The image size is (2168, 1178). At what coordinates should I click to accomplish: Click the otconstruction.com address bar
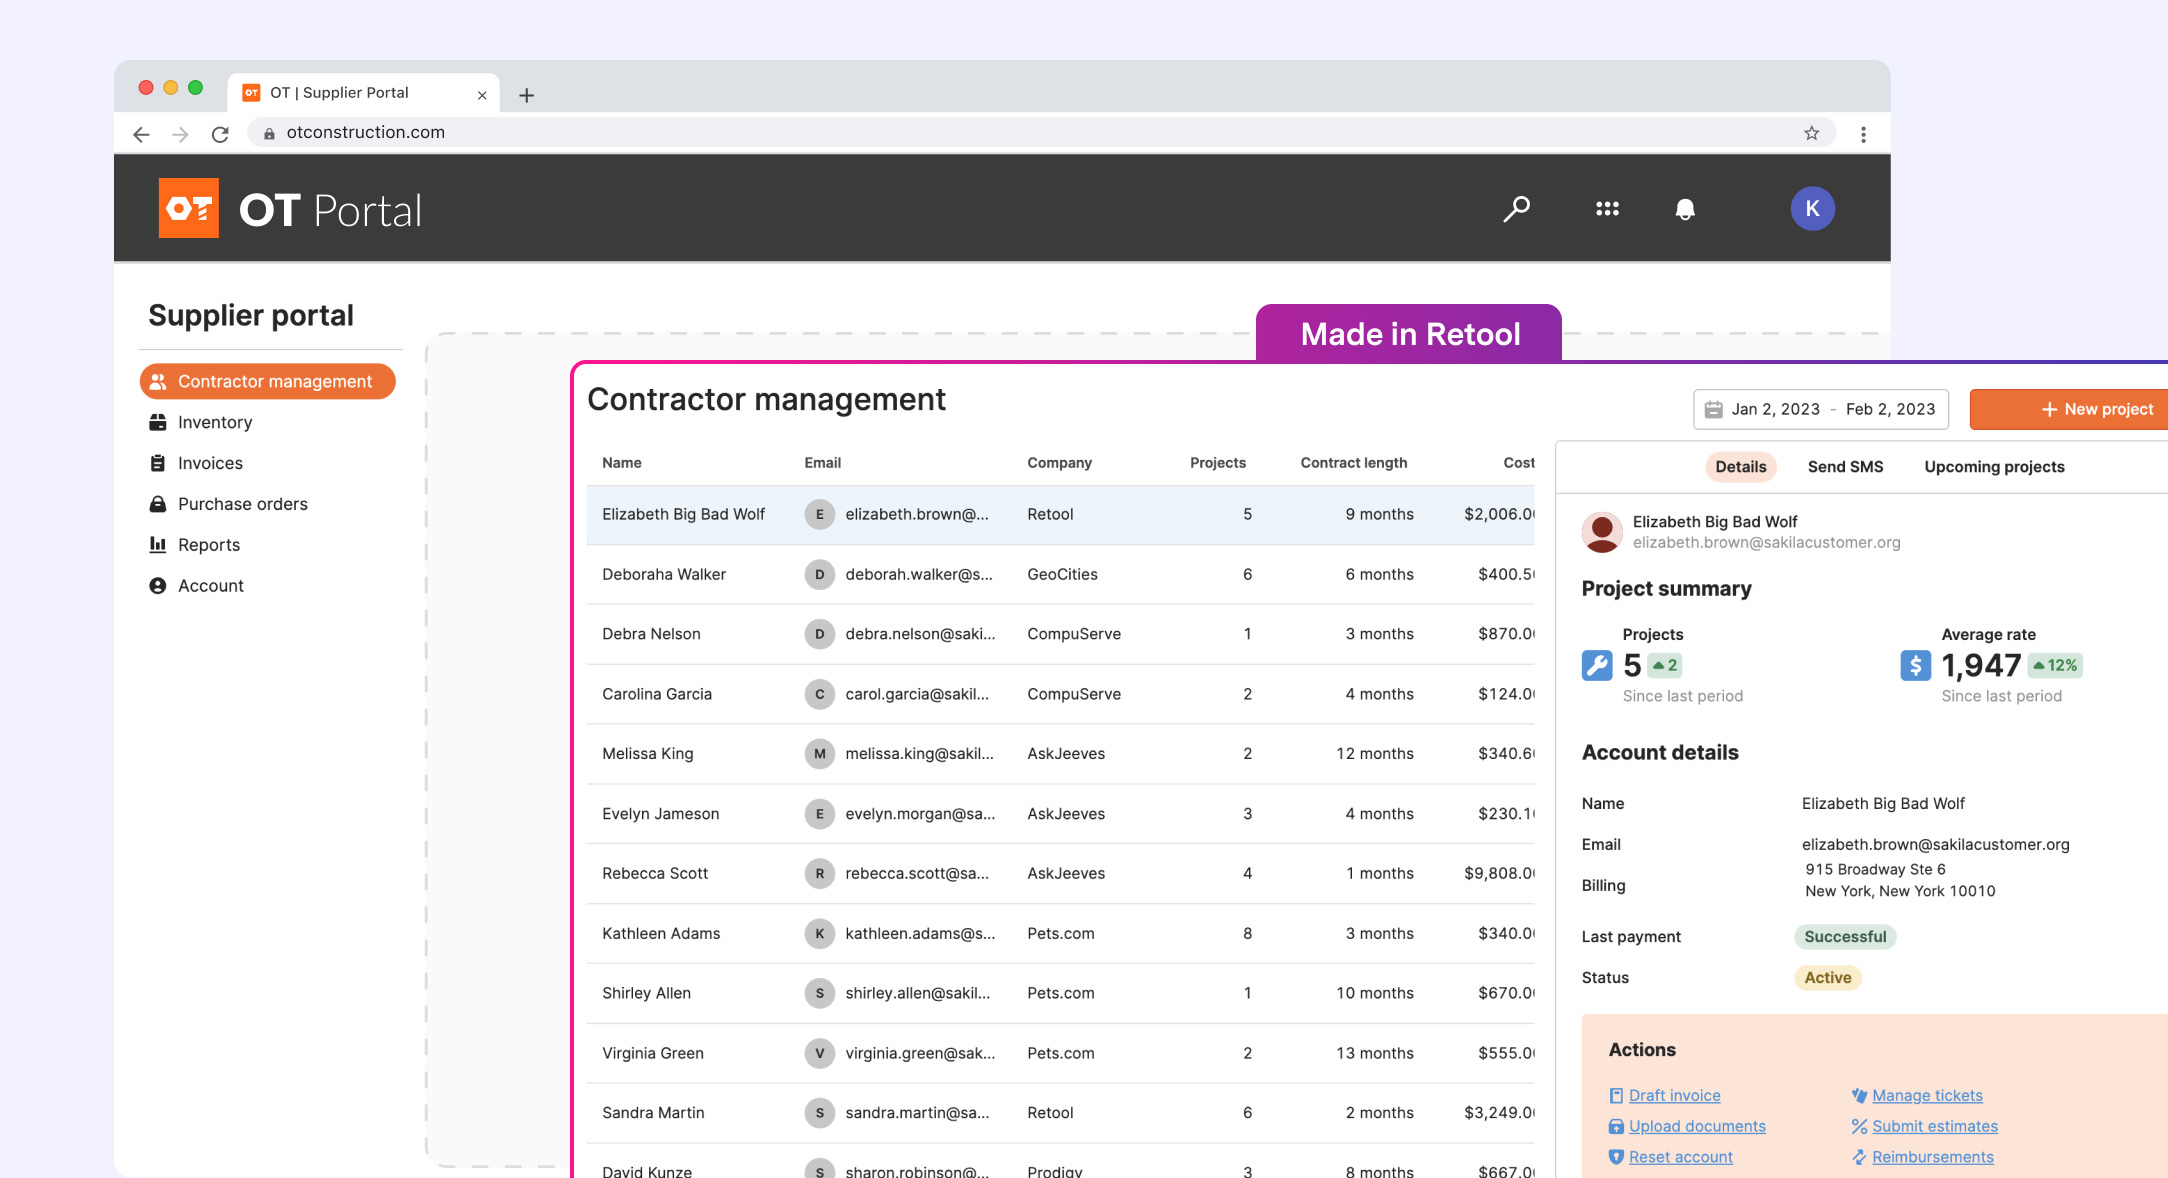coord(1040,133)
